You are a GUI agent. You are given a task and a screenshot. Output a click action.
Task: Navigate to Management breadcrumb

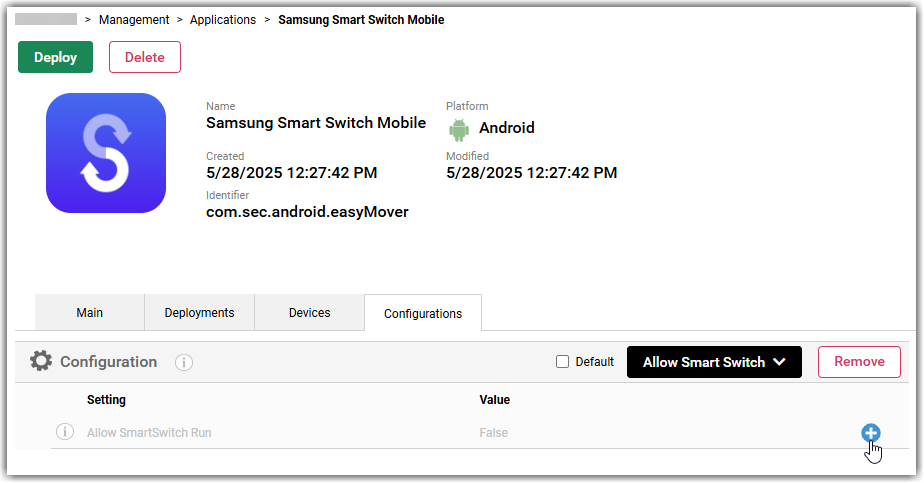click(x=134, y=19)
